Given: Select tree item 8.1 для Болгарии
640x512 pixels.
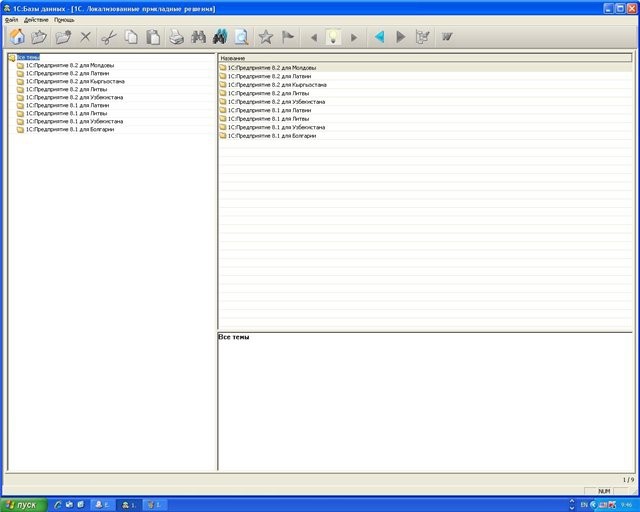Looking at the screenshot, I should (x=70, y=129).
